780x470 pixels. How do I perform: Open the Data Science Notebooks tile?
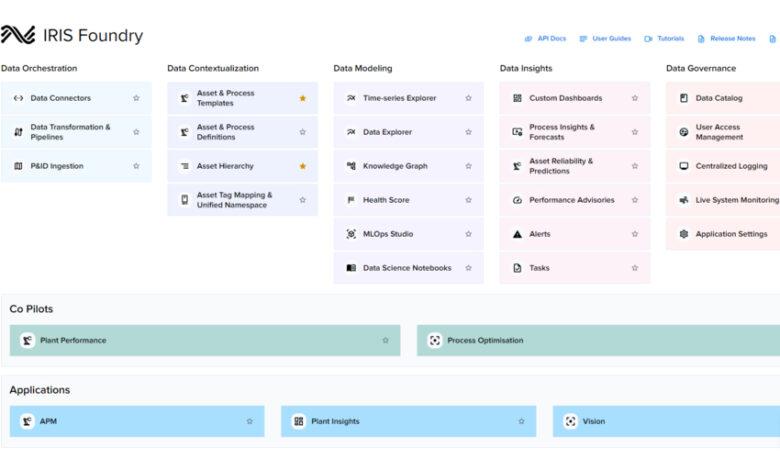406,268
